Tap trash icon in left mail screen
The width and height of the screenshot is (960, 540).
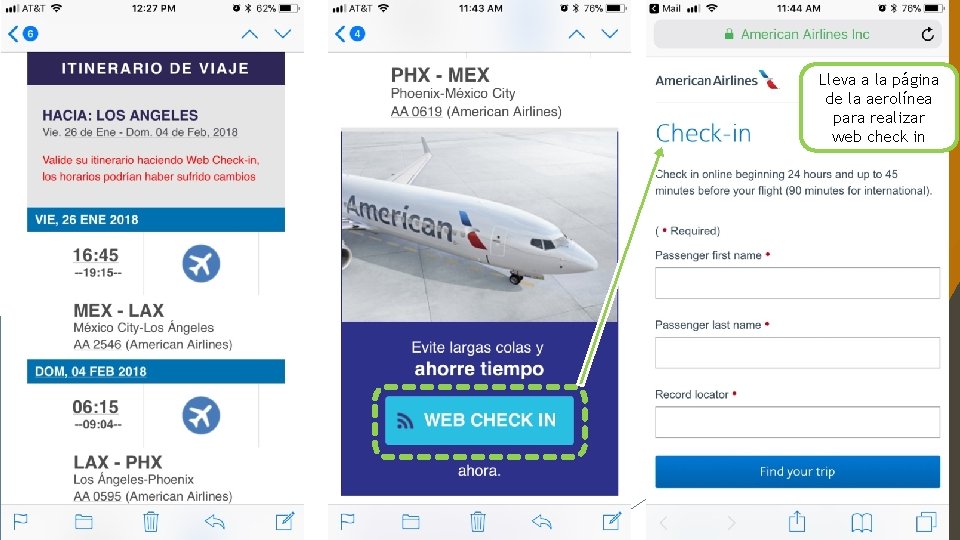(x=151, y=522)
